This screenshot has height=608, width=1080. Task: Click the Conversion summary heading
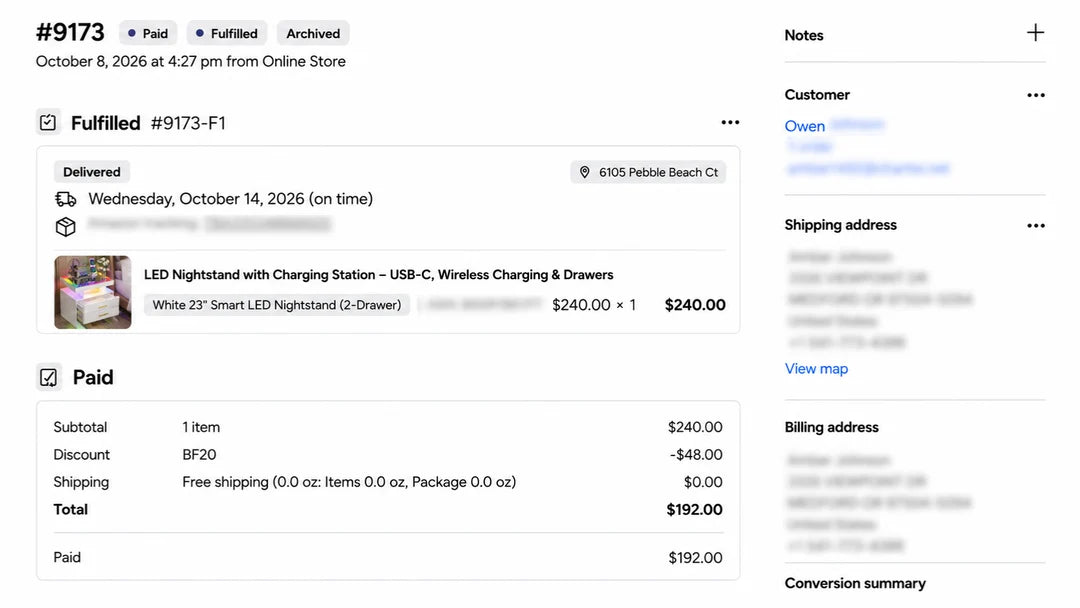855,583
